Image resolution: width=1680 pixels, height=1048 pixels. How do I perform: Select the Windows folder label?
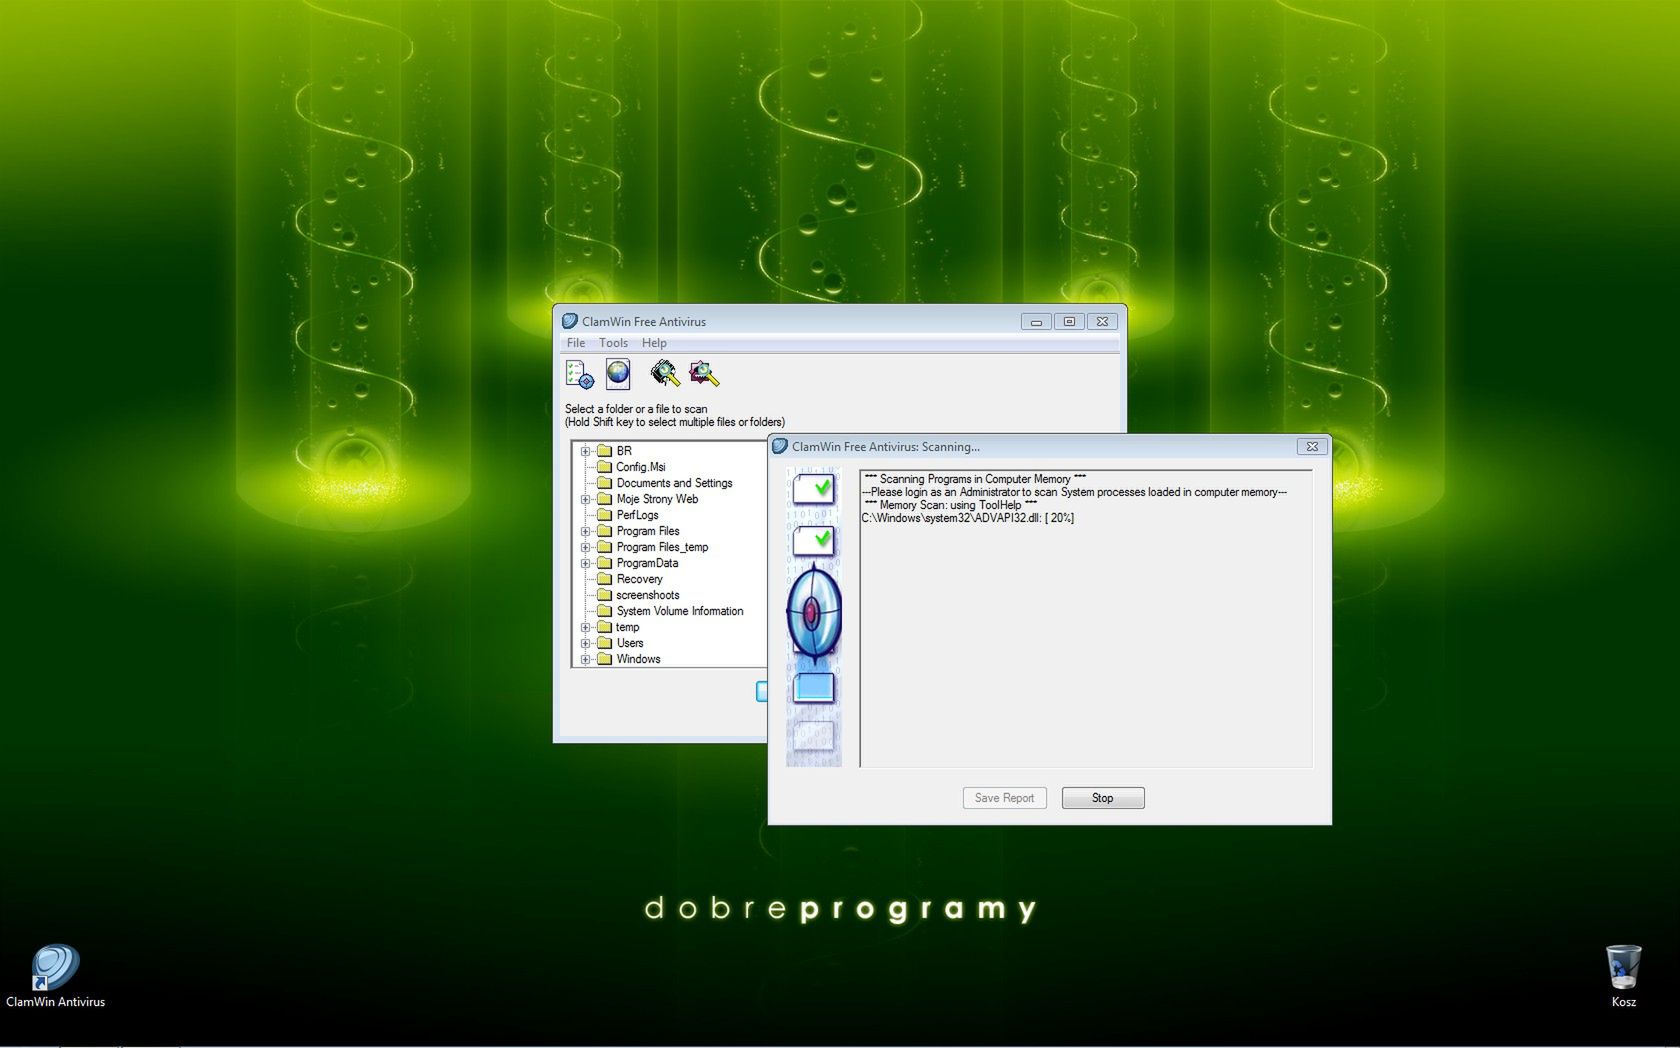pos(638,659)
